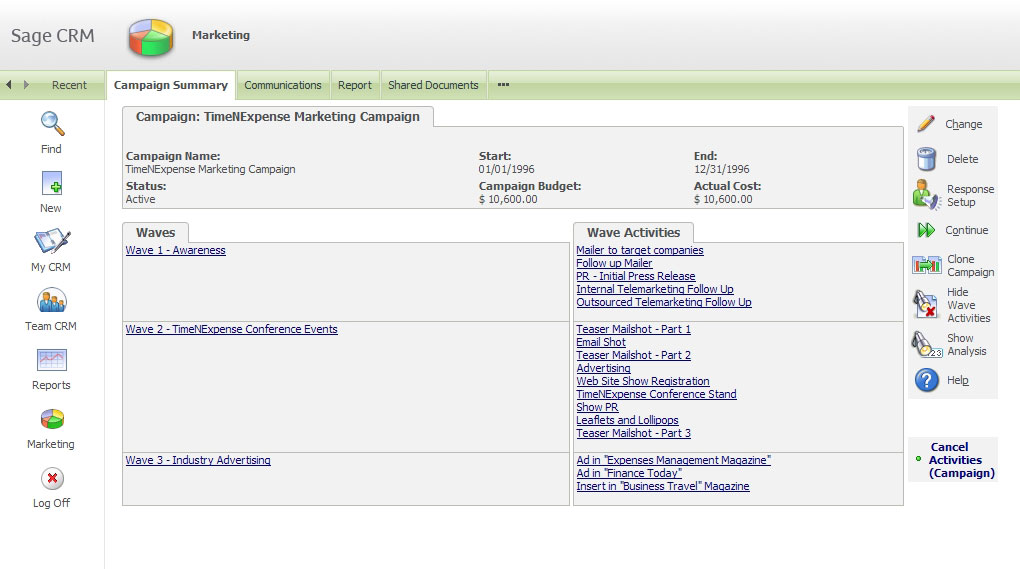1020x569 pixels.
Task: Open Teaser Mailshot - Part 1 link
Action: pyautogui.click(x=634, y=329)
